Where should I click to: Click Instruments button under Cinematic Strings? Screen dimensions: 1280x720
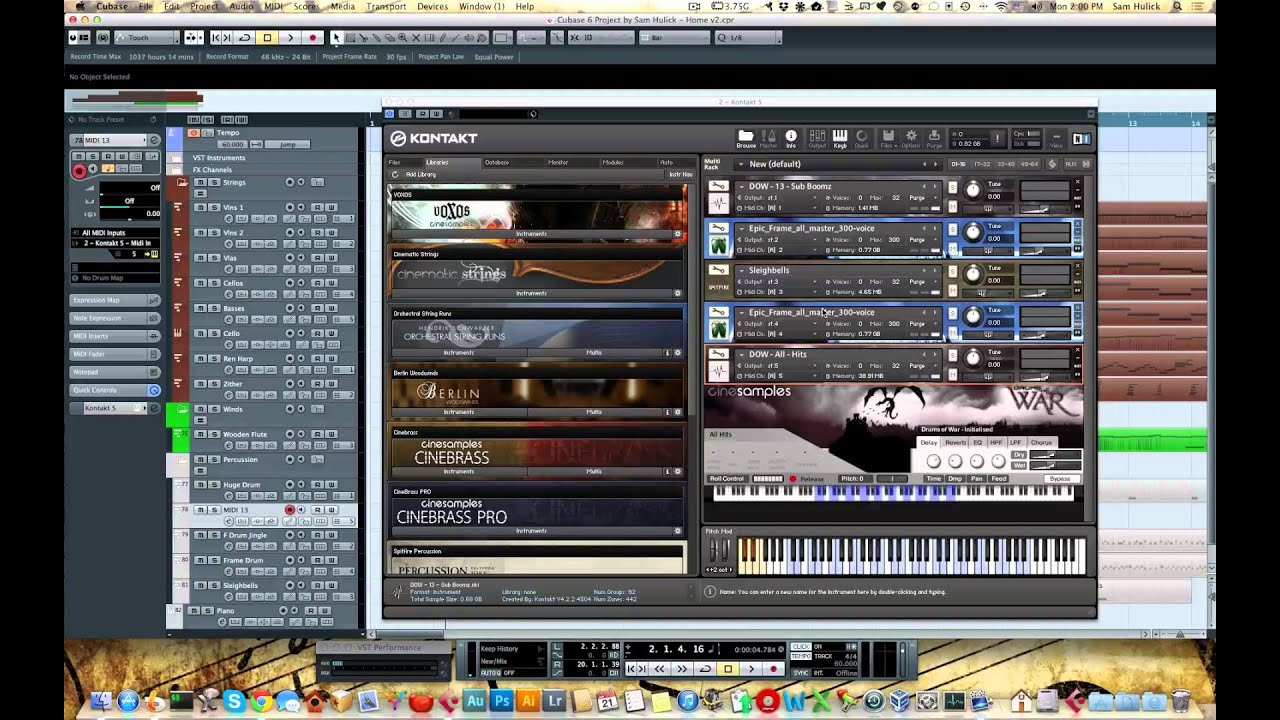531,293
